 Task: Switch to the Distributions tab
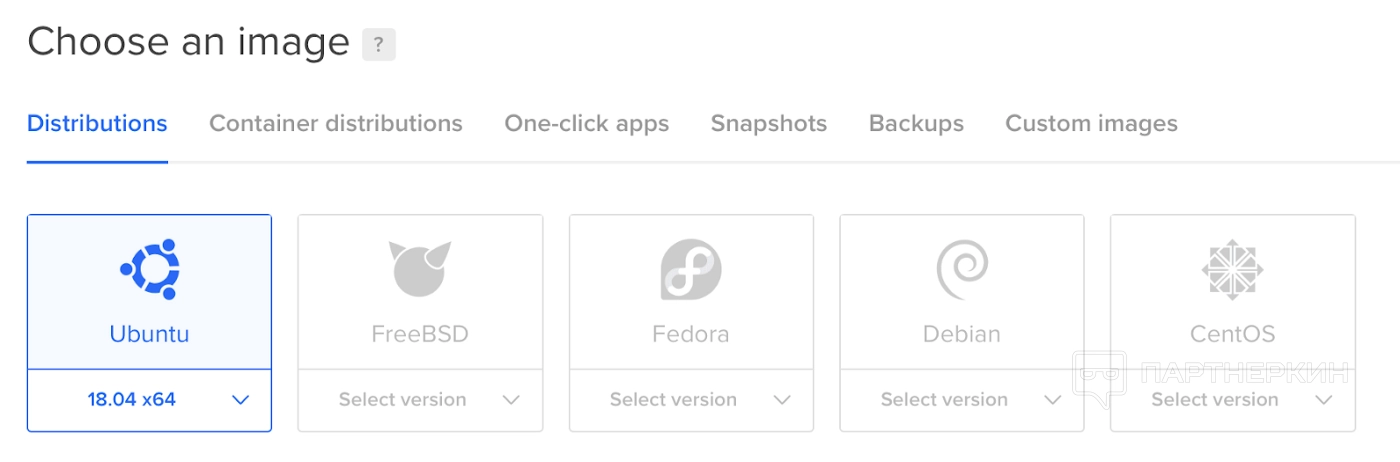click(97, 124)
